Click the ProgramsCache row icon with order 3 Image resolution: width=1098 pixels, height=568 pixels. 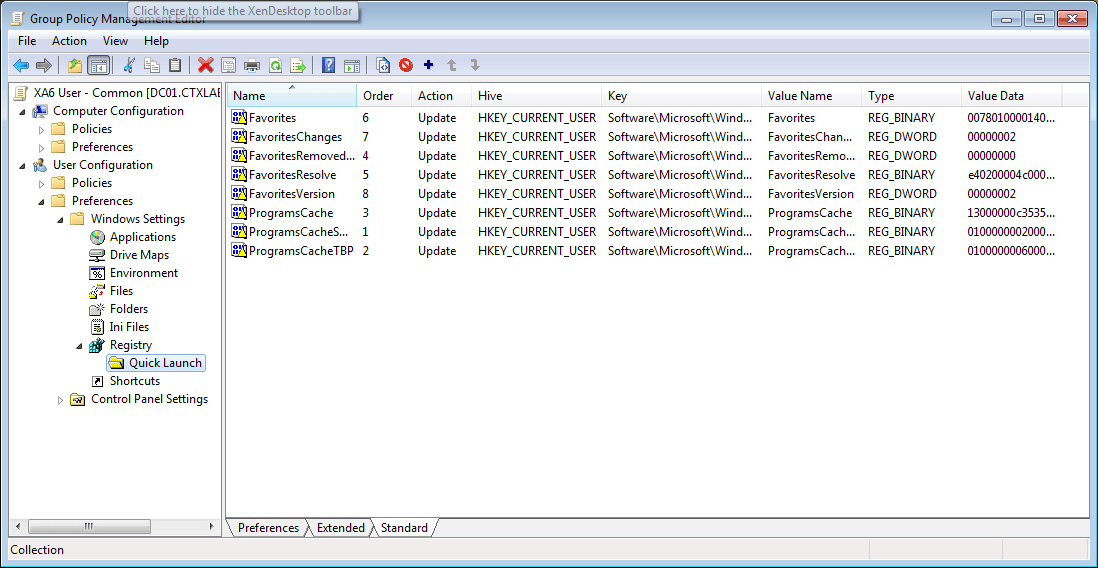point(239,212)
